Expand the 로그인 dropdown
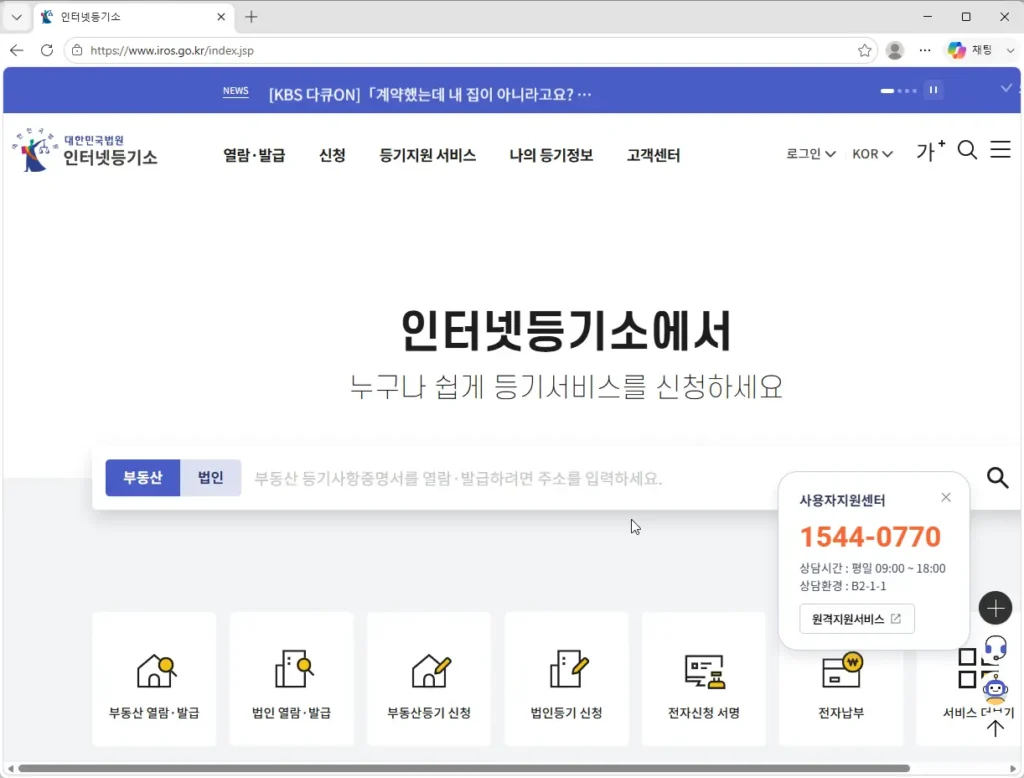 (810, 154)
